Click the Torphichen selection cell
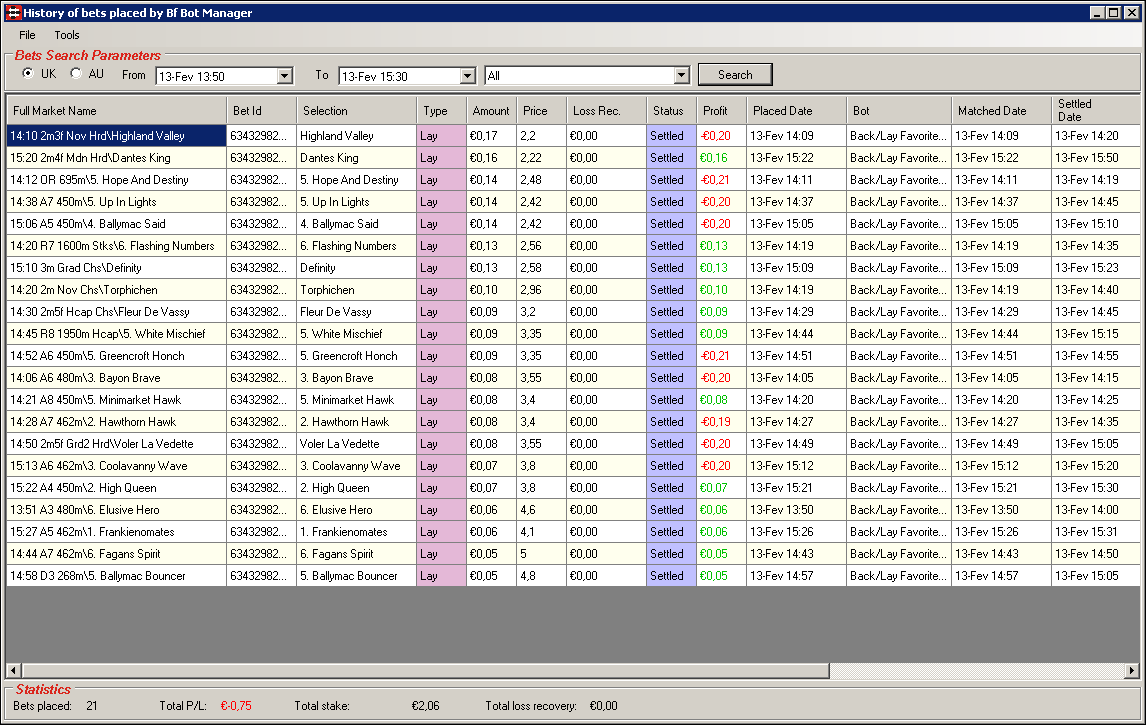The width and height of the screenshot is (1147, 725). click(x=356, y=290)
